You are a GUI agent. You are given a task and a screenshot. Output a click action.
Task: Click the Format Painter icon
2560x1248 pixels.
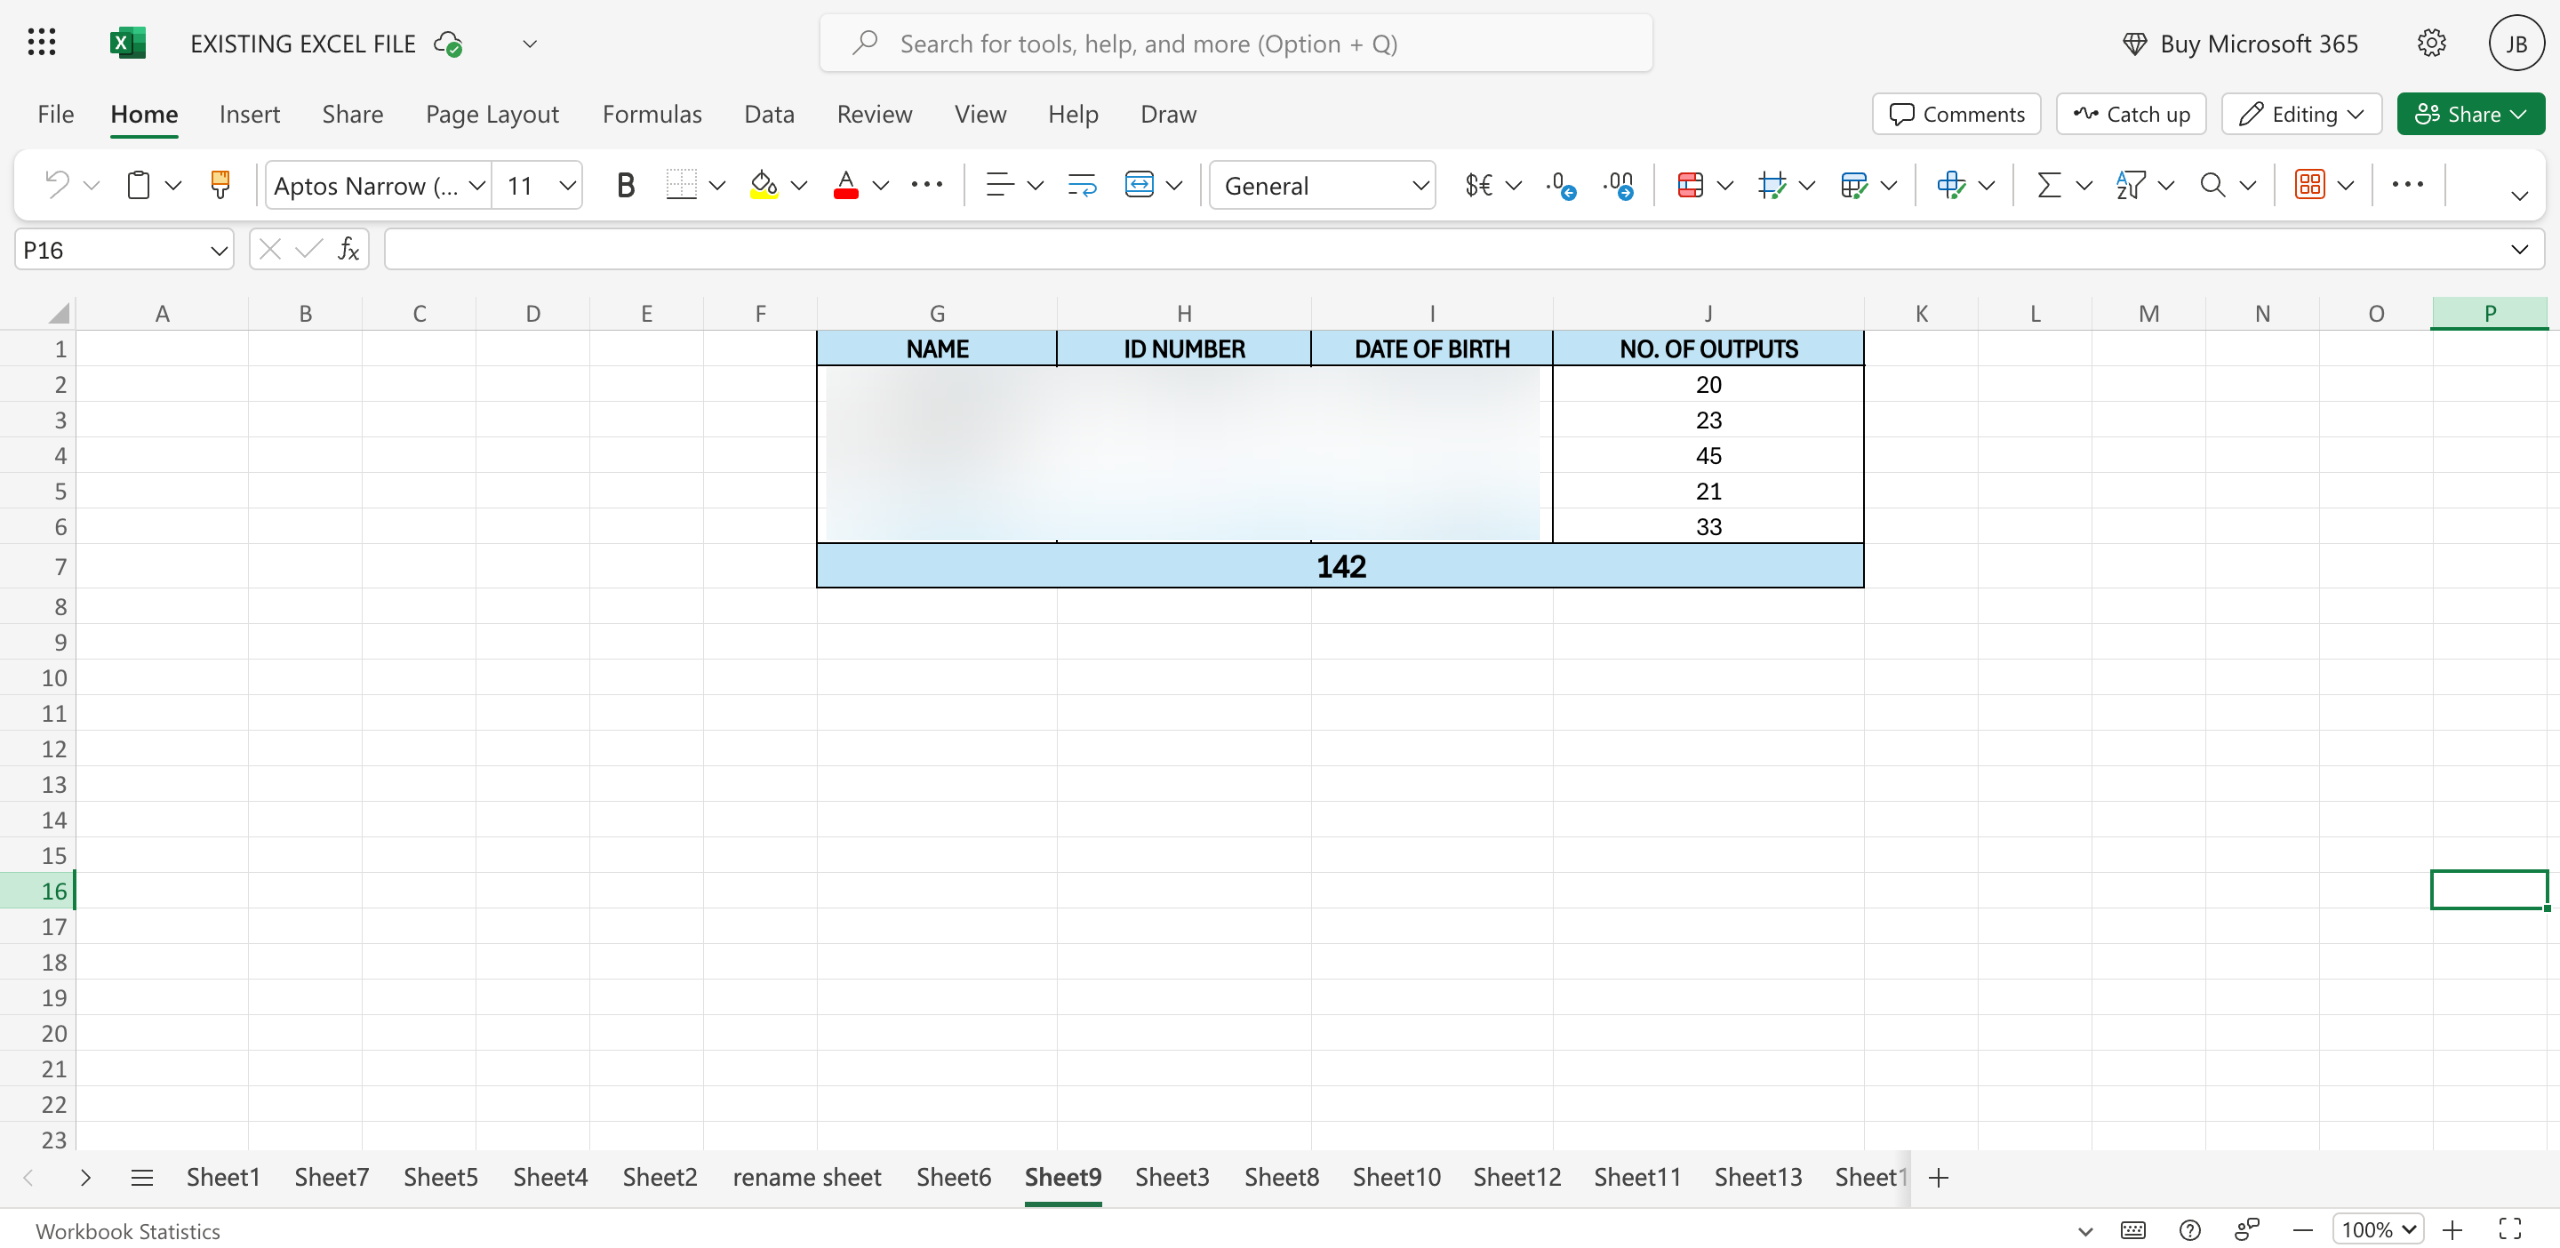(x=220, y=185)
